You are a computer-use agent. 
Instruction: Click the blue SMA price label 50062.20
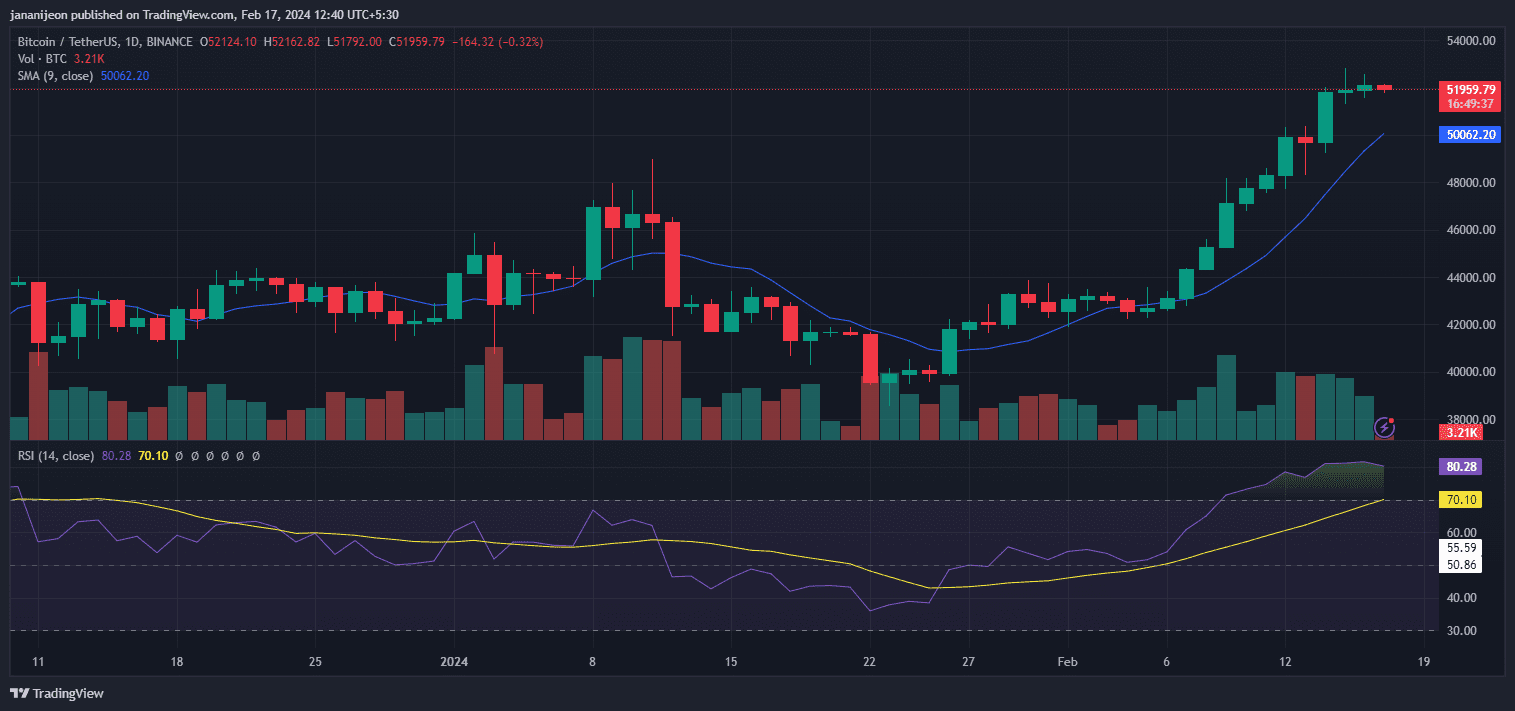coord(1470,135)
